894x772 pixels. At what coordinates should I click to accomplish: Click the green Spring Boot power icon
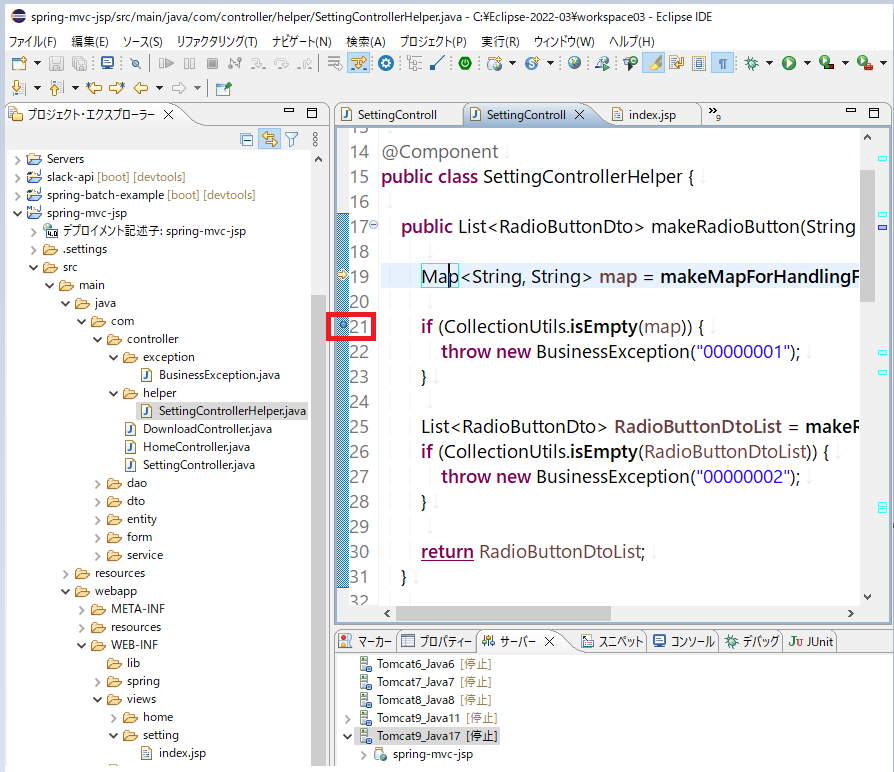pos(465,63)
